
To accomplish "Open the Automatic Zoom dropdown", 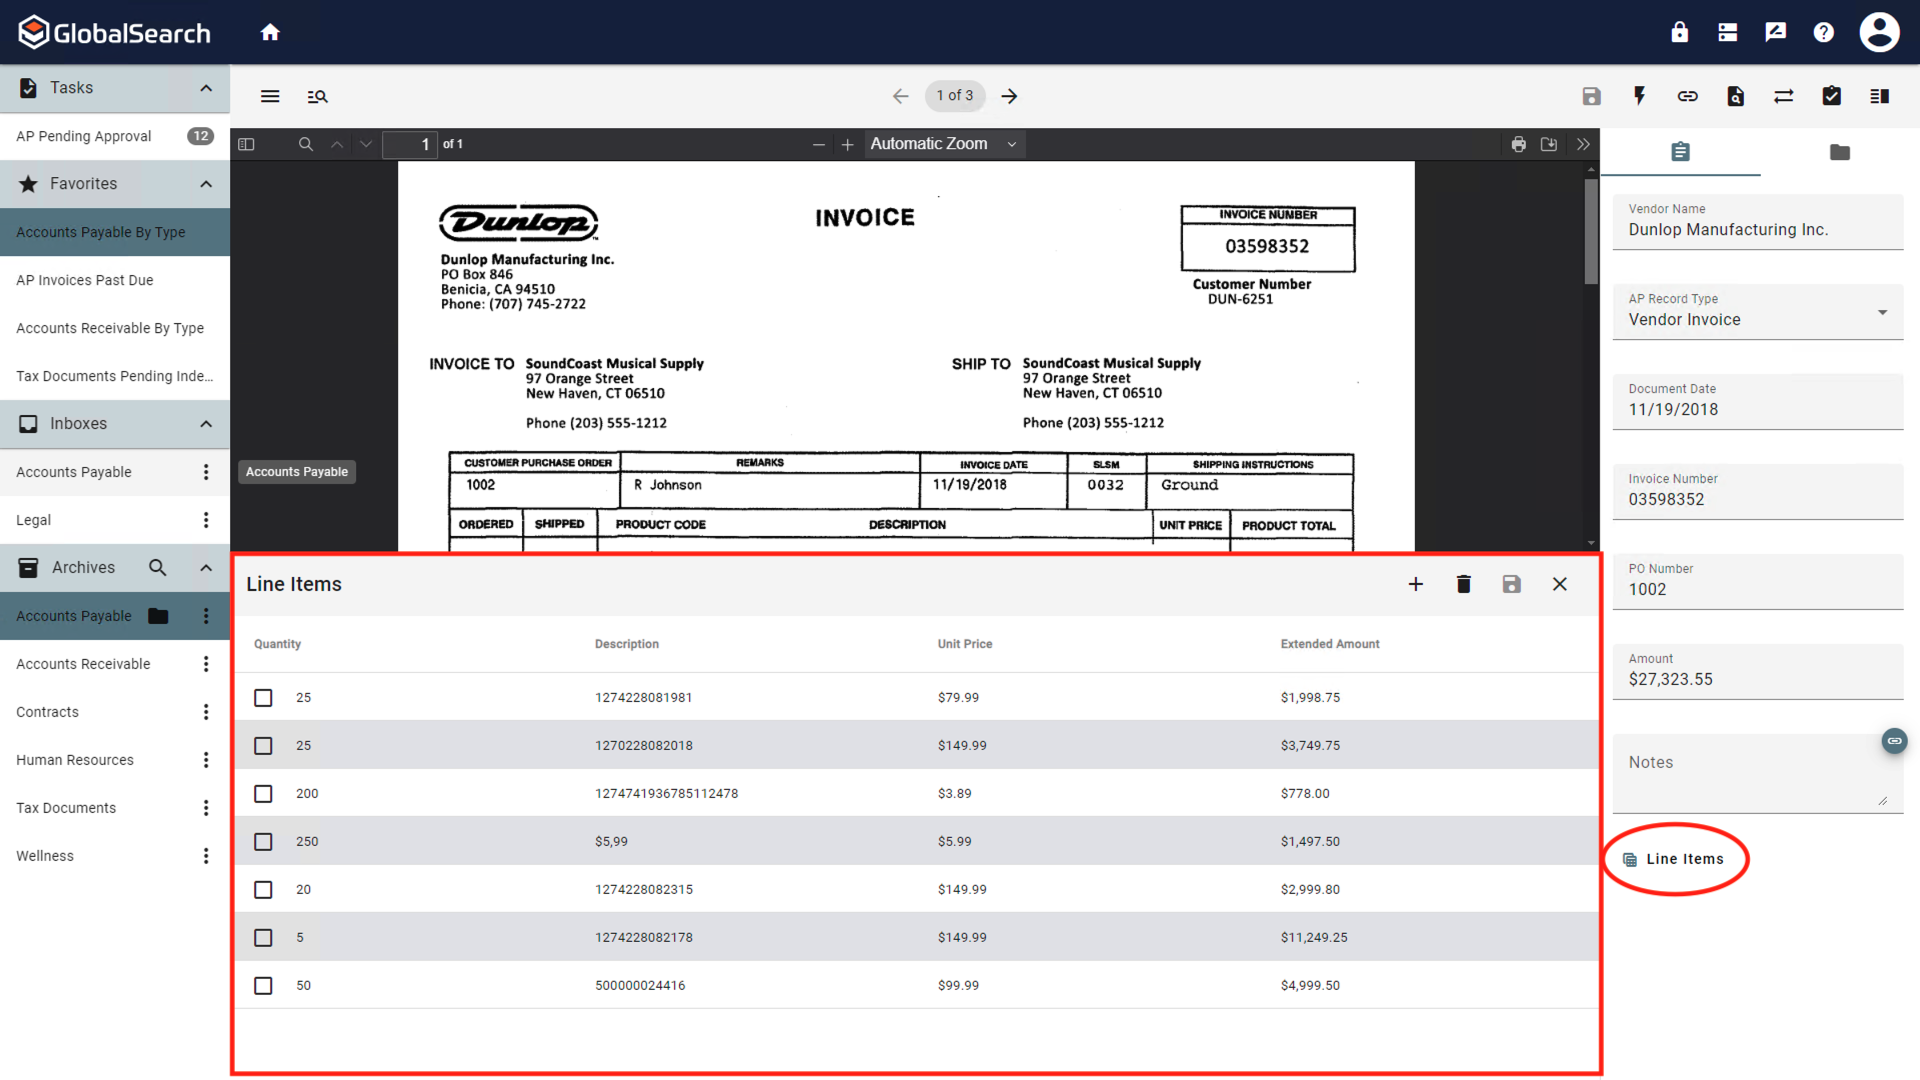I will click(943, 144).
